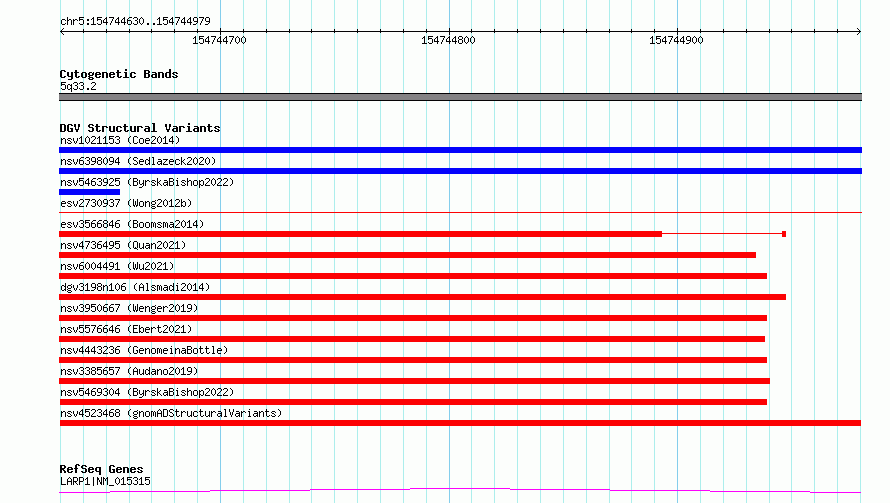
Task: Click the chr5:154744630..154744979 region label
Action: (x=135, y=21)
